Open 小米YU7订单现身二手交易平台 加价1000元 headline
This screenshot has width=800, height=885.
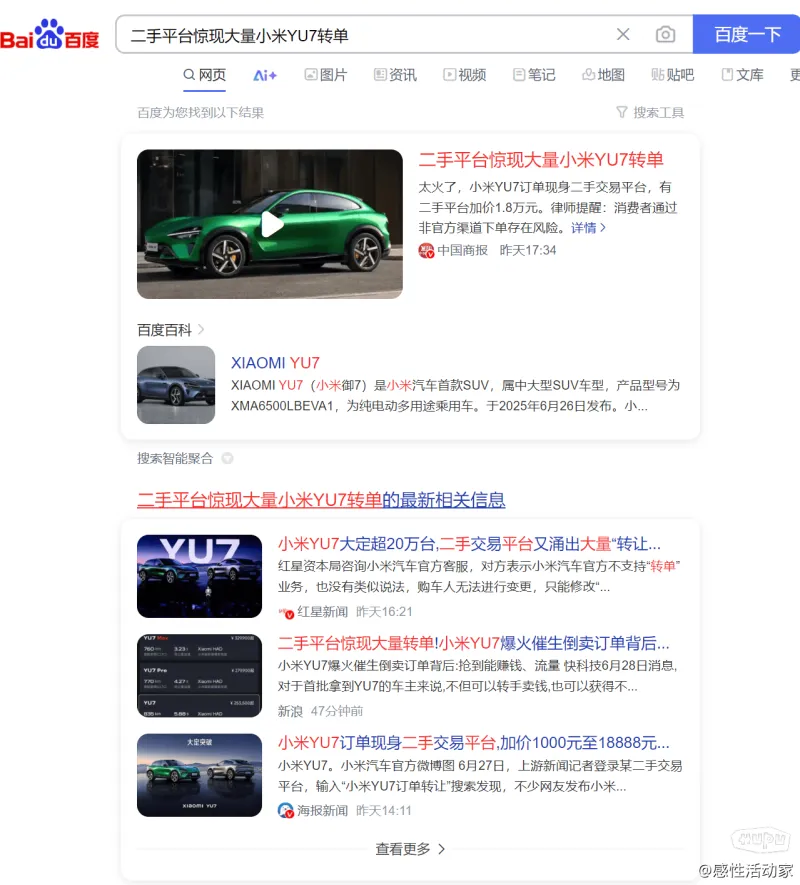point(474,743)
